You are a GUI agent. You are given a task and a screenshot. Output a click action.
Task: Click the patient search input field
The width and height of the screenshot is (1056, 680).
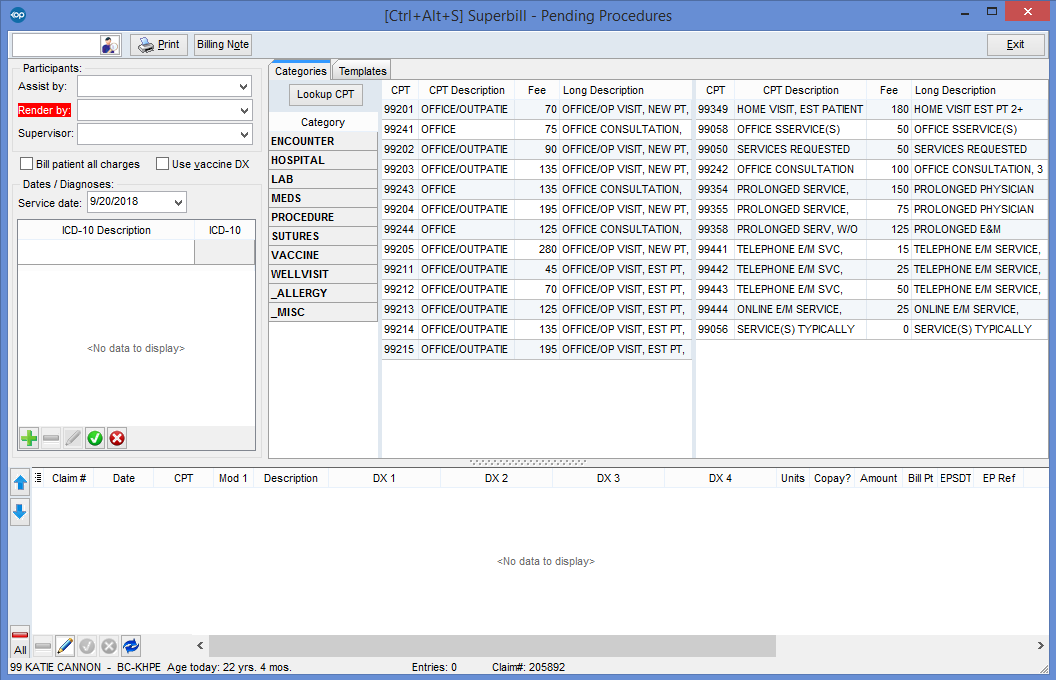[x=56, y=45]
